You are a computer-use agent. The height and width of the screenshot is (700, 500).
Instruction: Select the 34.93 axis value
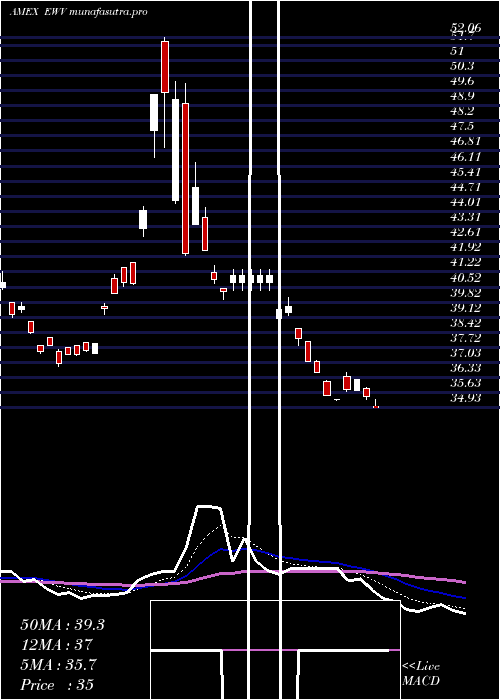pyautogui.click(x=465, y=398)
